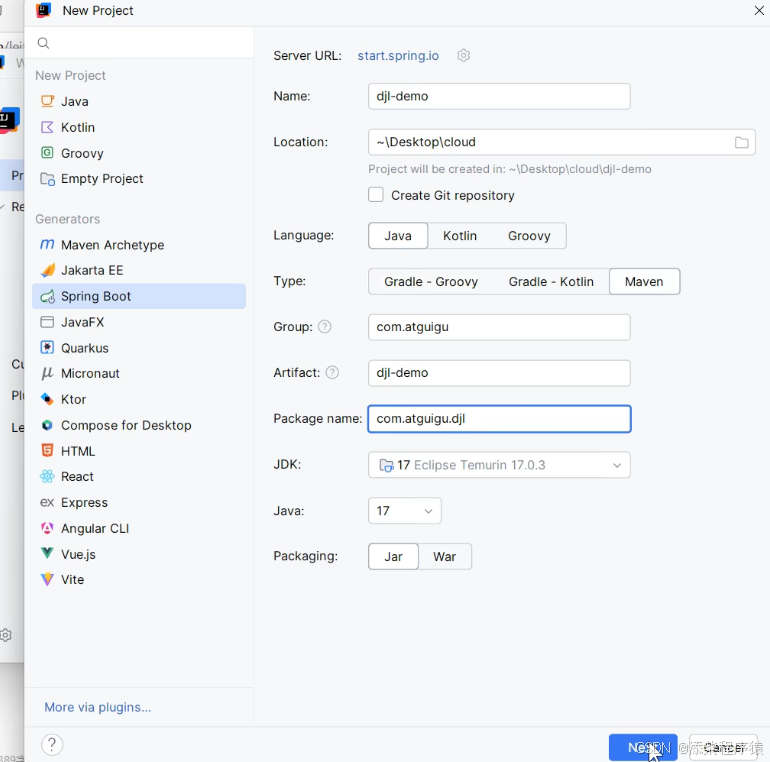Click the "Spring Boot" list row
770x762 pixels.
pyautogui.click(x=139, y=296)
